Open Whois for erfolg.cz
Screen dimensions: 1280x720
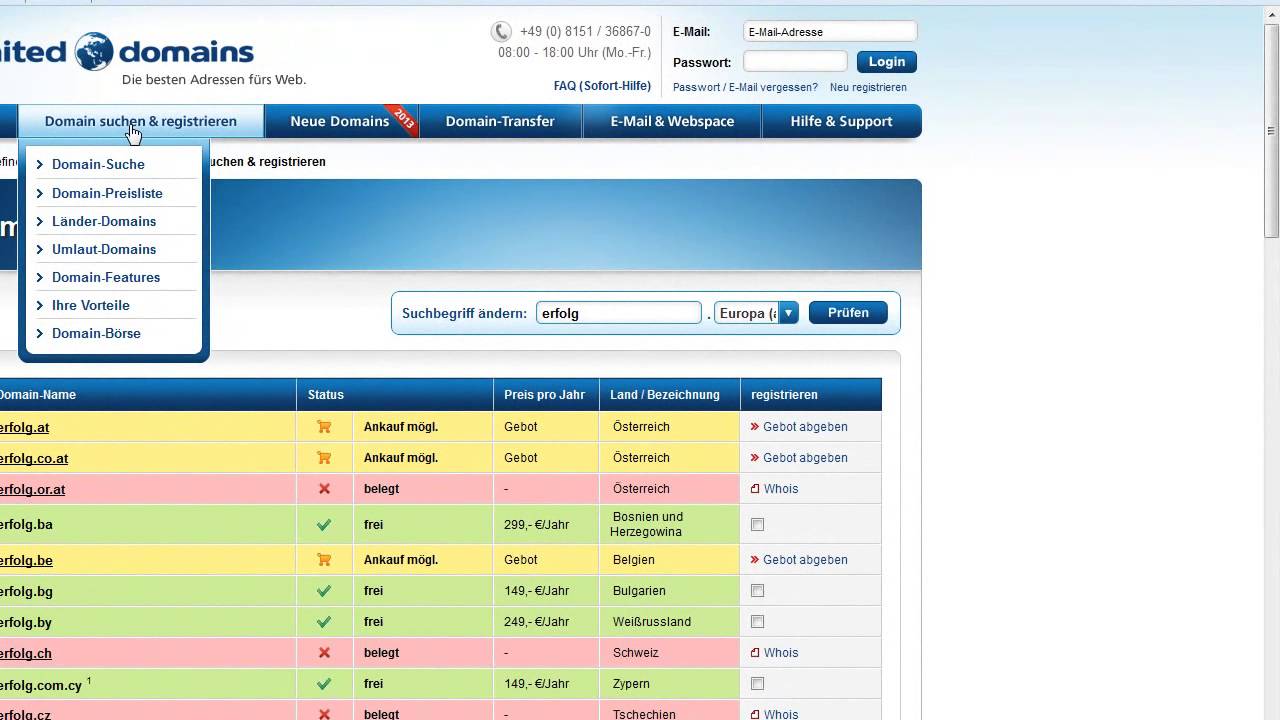pyautogui.click(x=781, y=714)
